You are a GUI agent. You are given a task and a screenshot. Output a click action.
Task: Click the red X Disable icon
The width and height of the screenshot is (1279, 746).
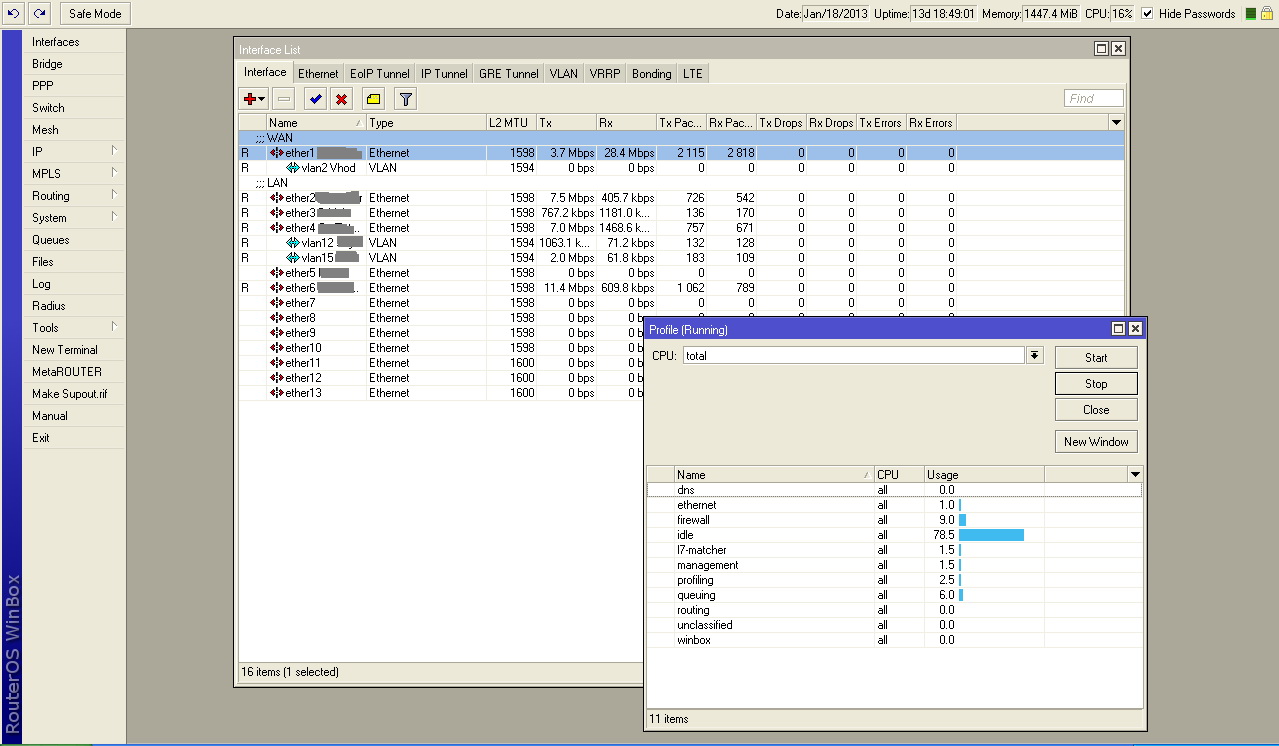point(342,99)
